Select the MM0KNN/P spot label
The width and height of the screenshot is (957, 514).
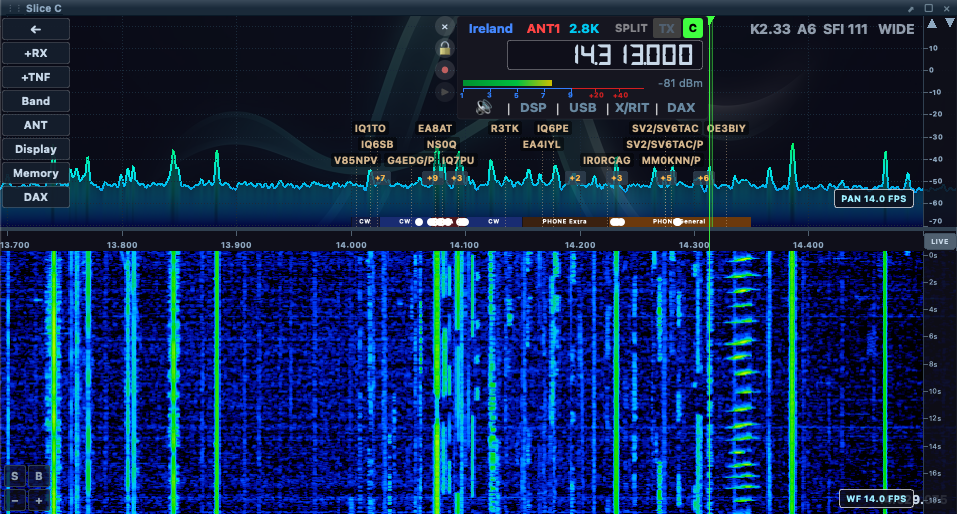click(671, 161)
